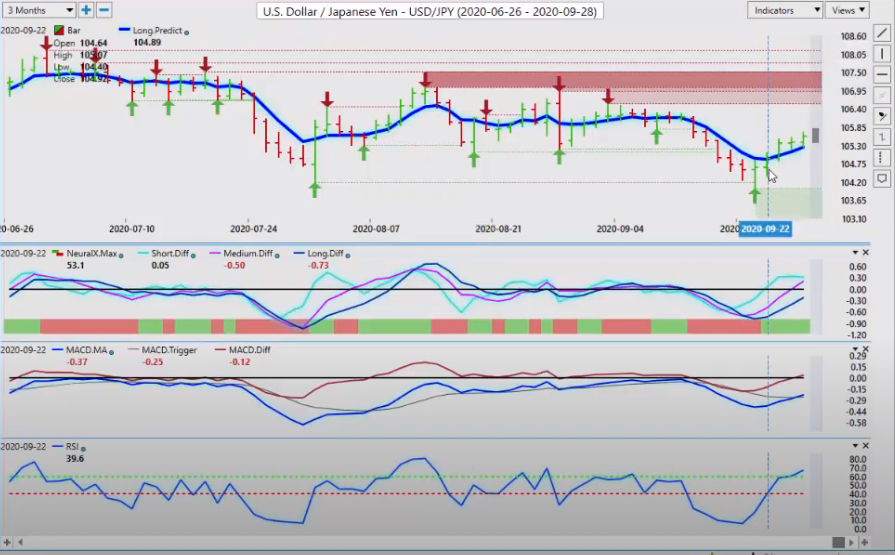Click the settings dot beside Long.Predict
Screen dimensions: 895x555
pyautogui.click(x=187, y=33)
